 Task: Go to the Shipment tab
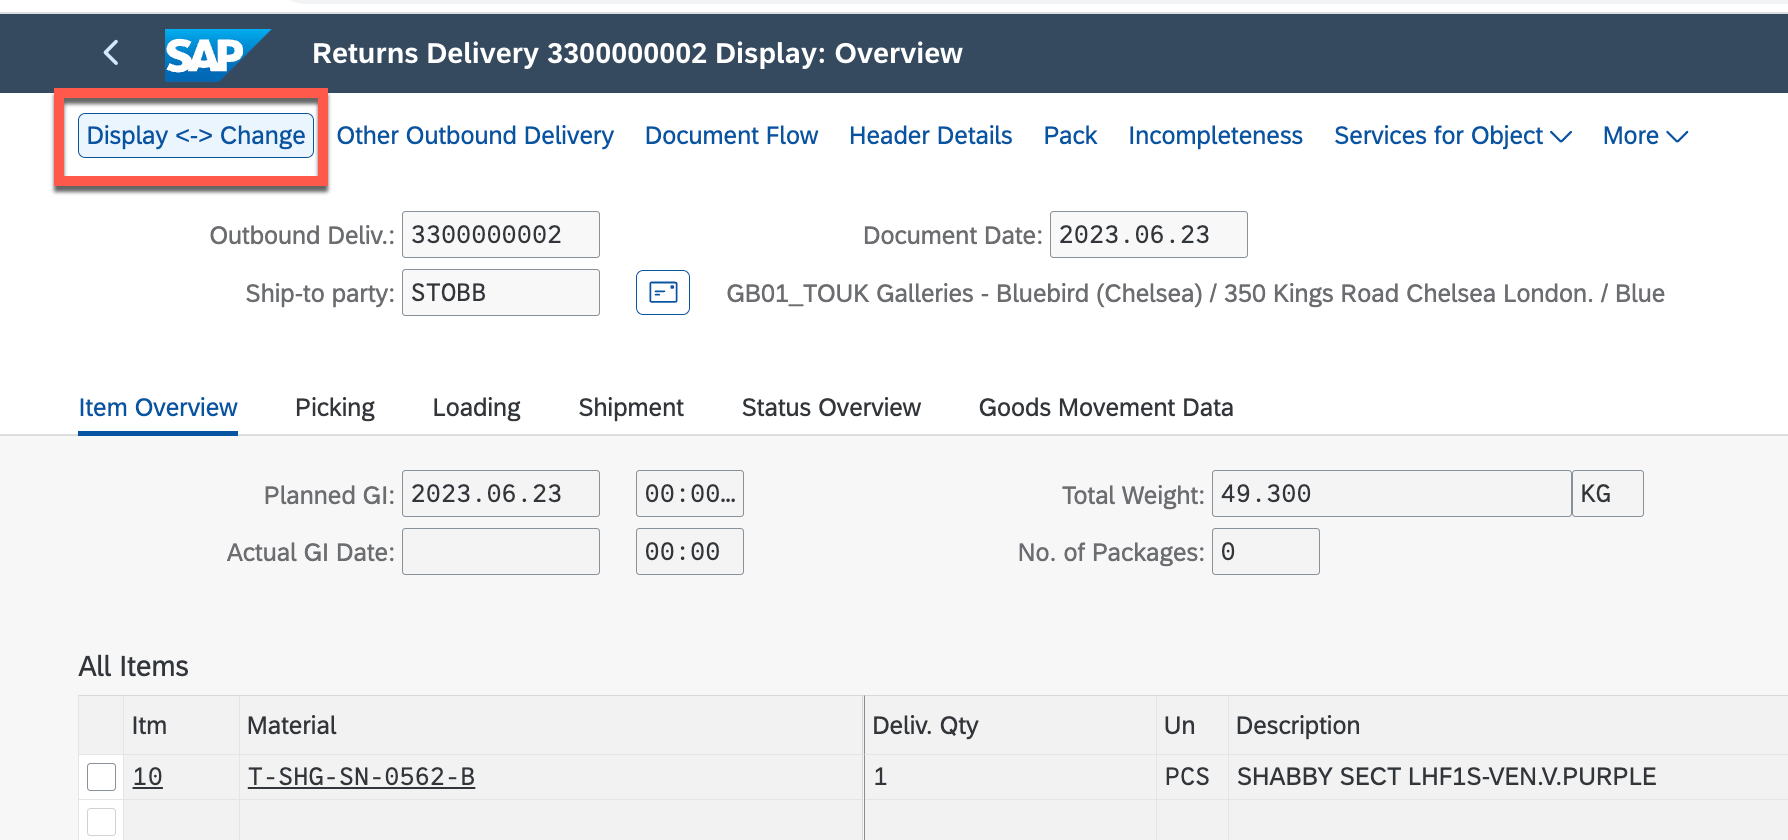pos(630,408)
